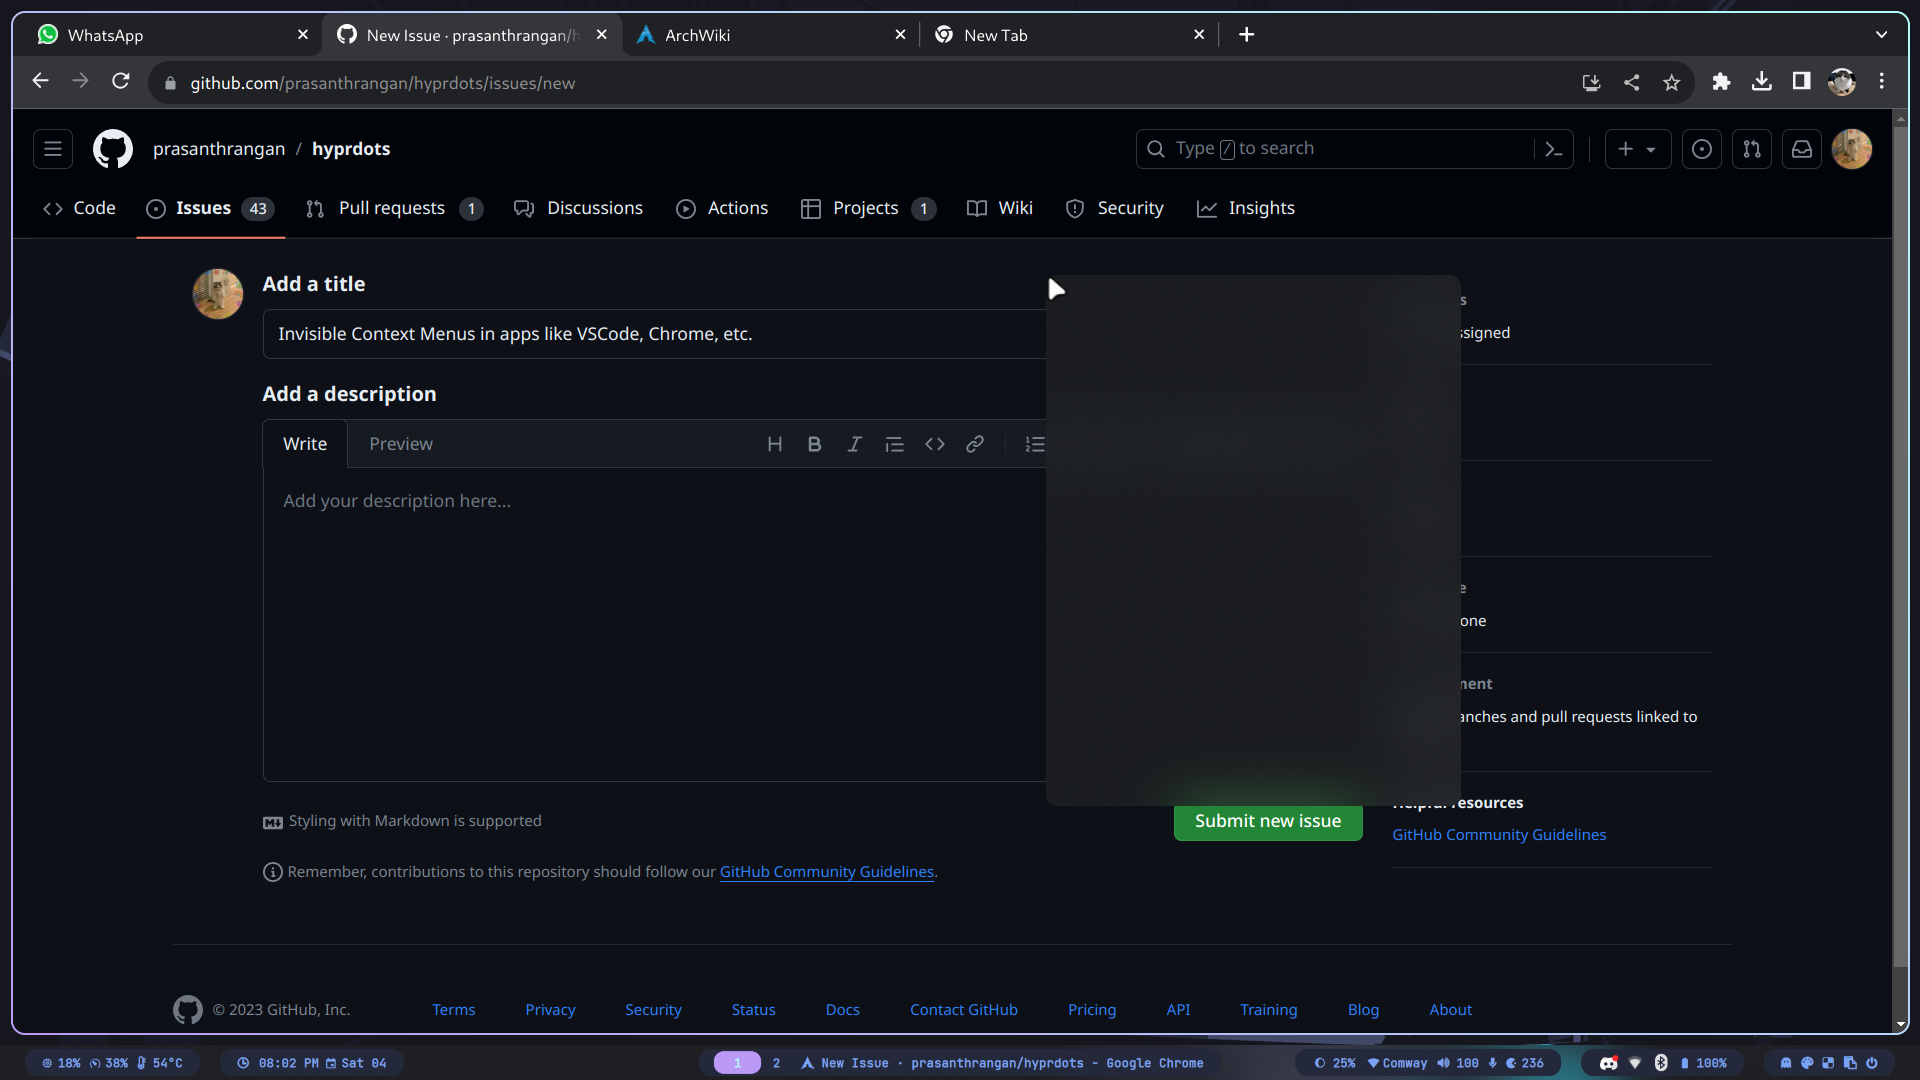Check the battery percentage indicator
1920x1080 pixels.
click(x=1712, y=1063)
